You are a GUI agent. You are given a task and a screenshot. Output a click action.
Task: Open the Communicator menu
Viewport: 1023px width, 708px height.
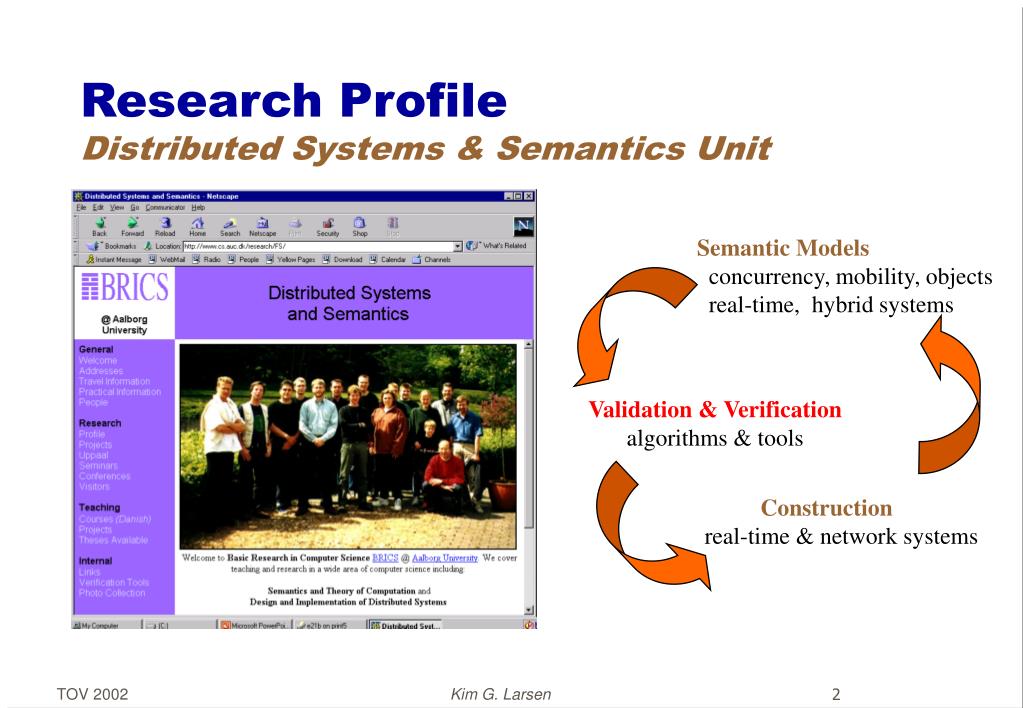click(166, 208)
